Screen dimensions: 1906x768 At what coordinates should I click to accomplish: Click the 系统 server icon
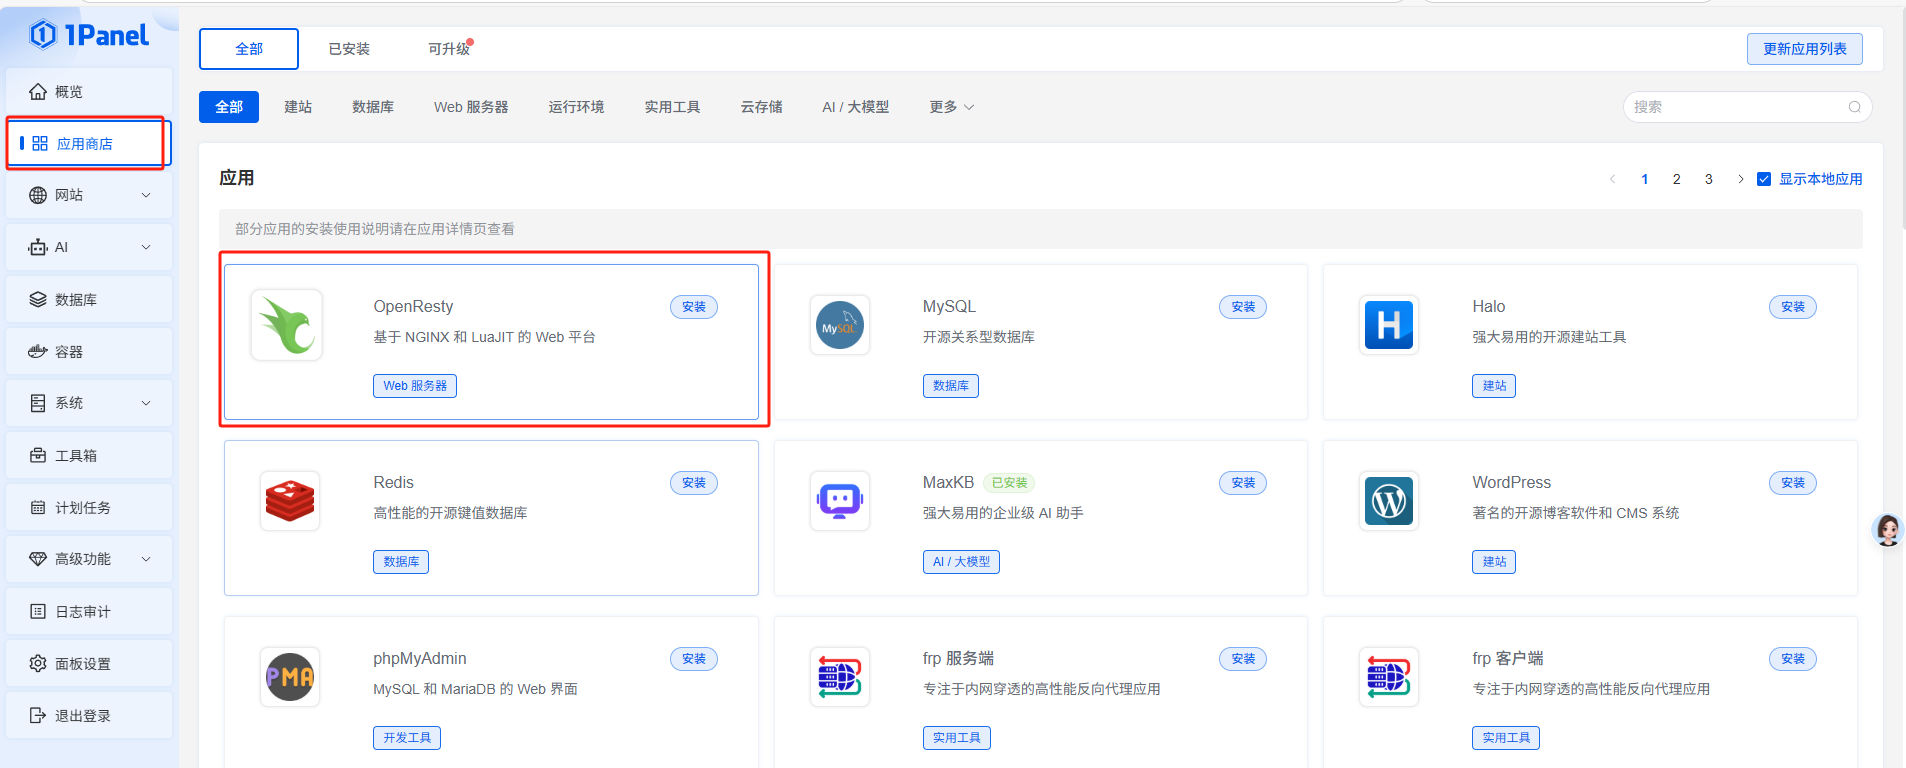(x=38, y=403)
